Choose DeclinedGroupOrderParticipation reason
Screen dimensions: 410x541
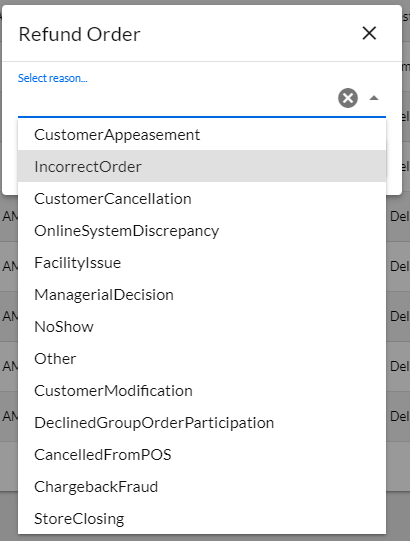point(202,423)
